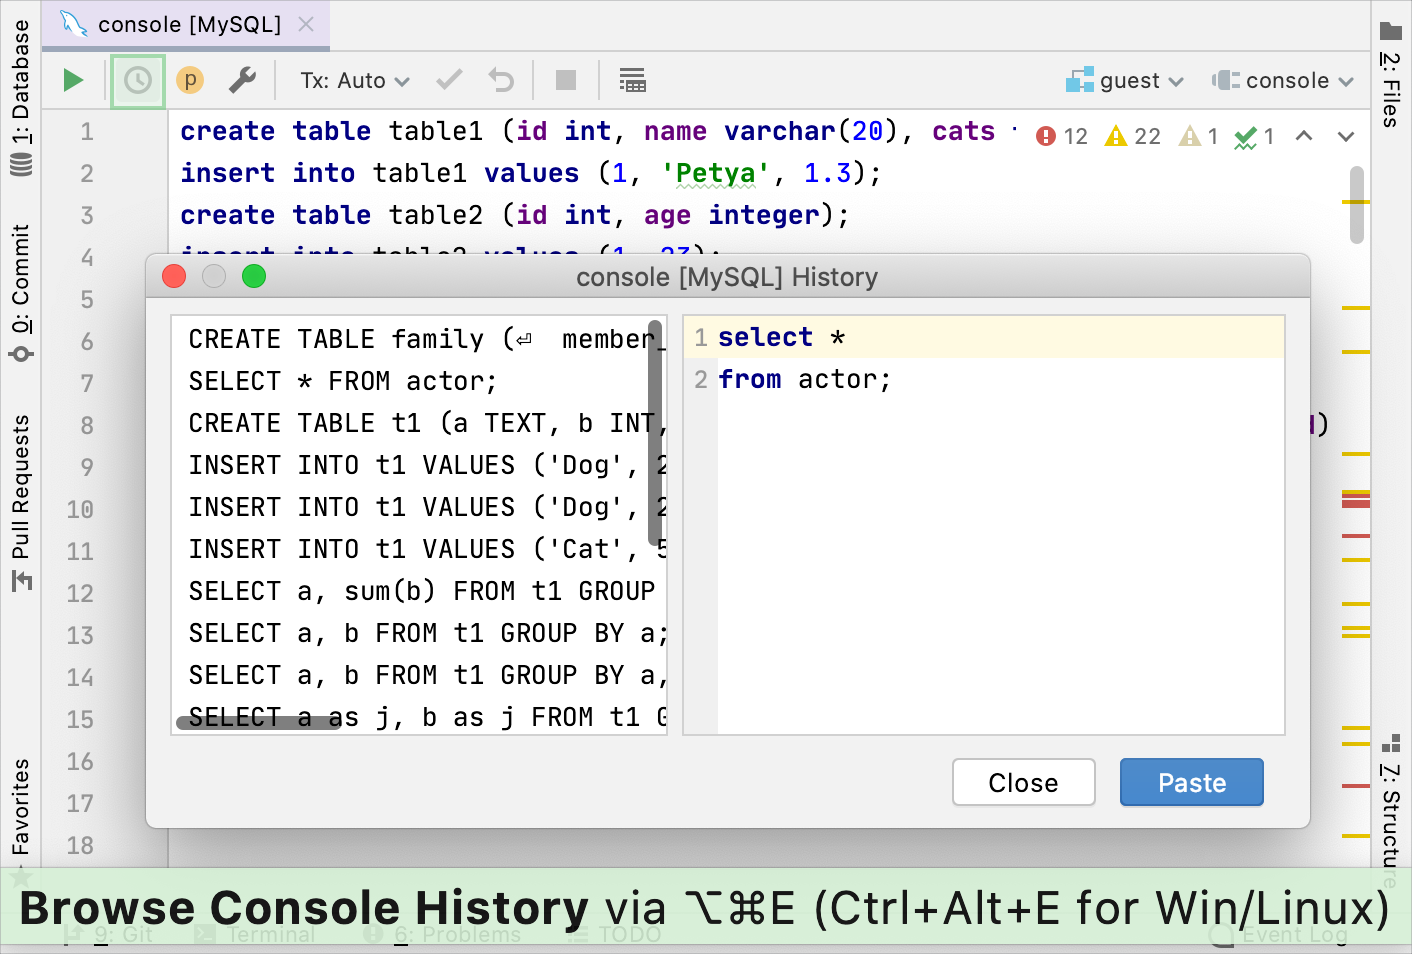Click the stop execution icon

[565, 80]
